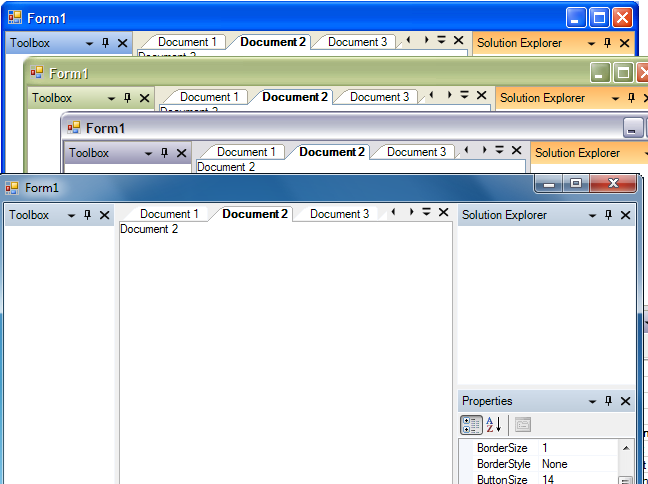Toggle the auto-hide pin on the Properties panel

coord(608,401)
